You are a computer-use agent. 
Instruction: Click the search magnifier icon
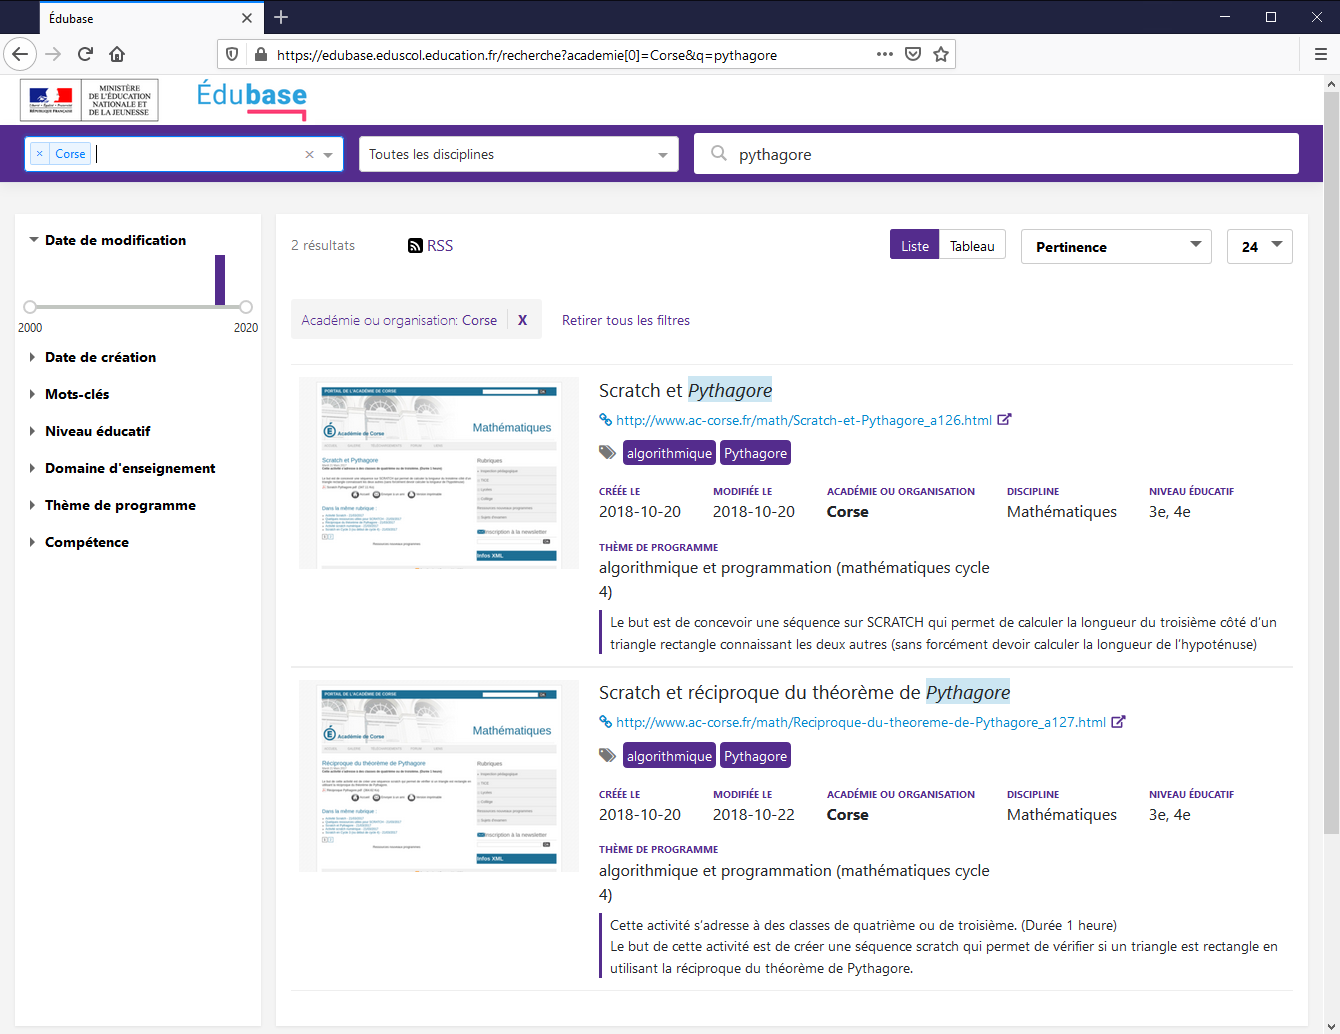(x=718, y=153)
